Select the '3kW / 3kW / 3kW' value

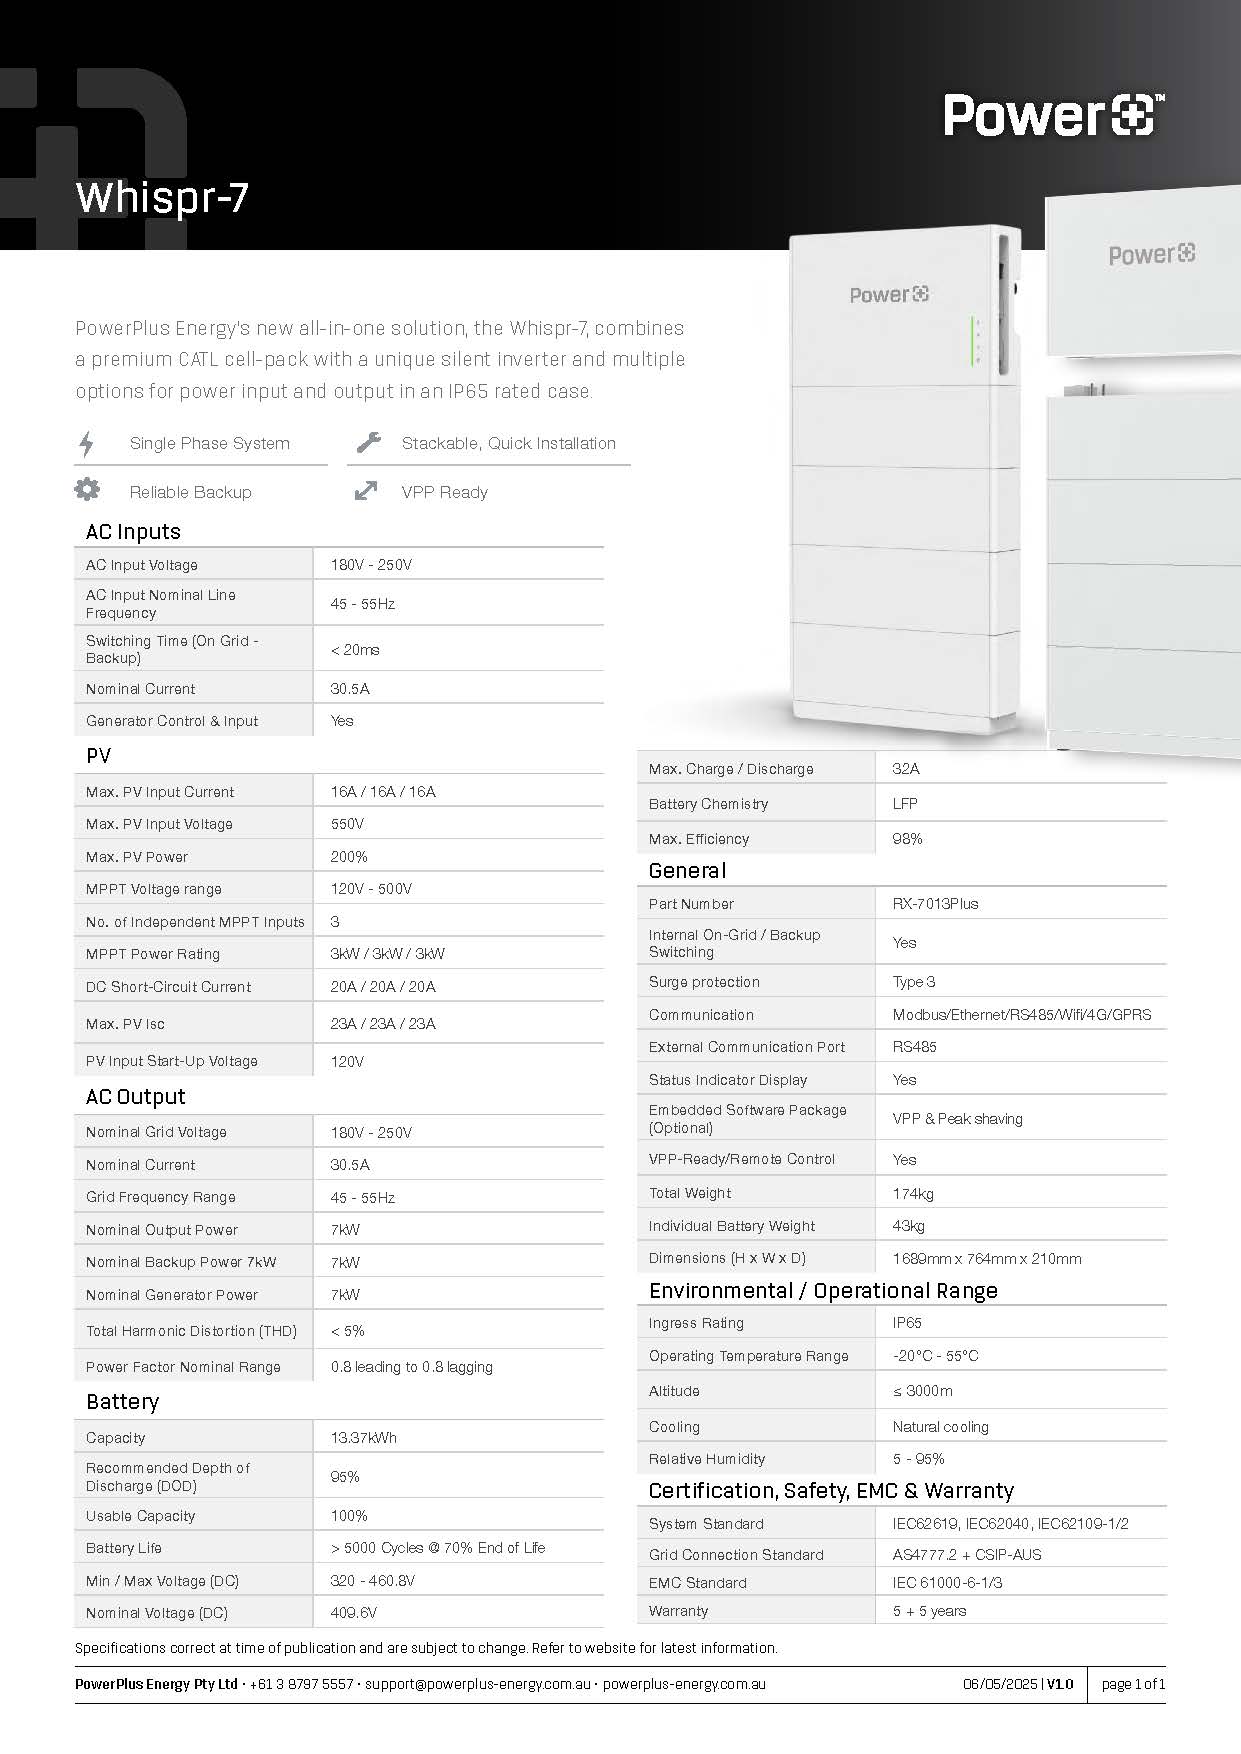388,954
